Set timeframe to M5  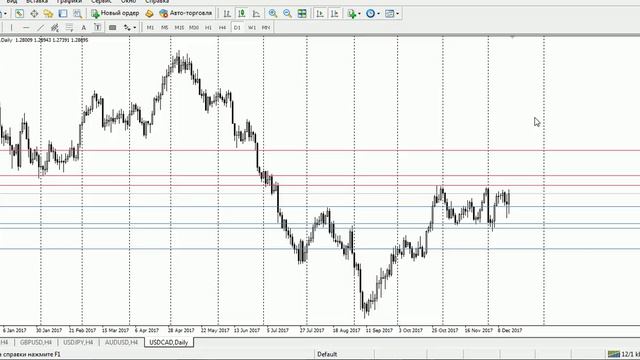[164, 27]
